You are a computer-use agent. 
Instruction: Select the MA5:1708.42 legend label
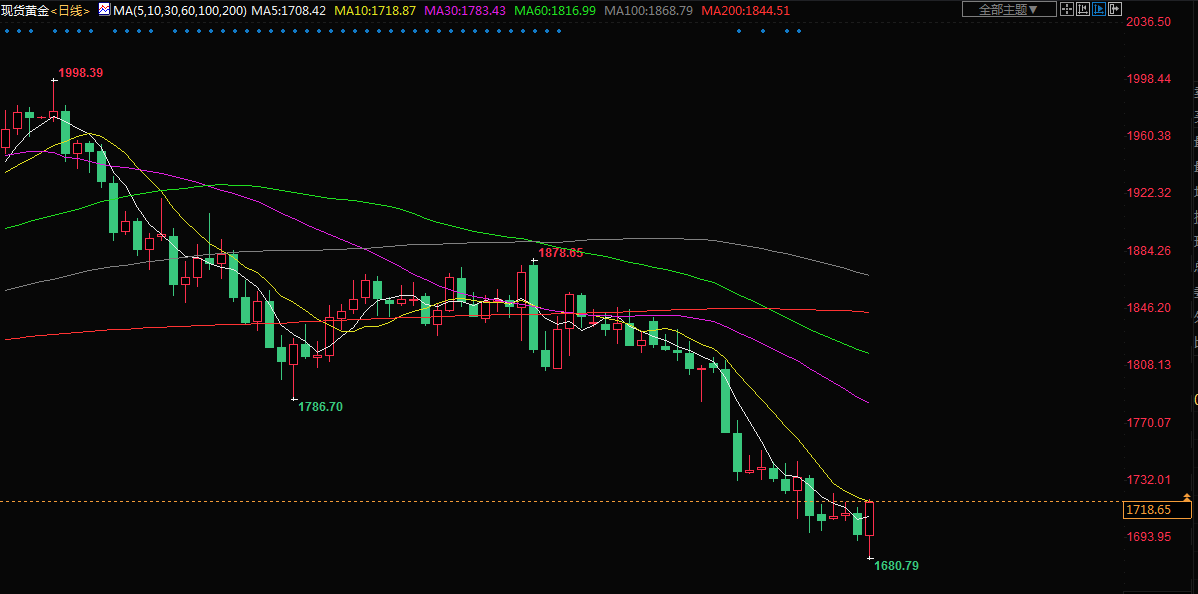[288, 10]
